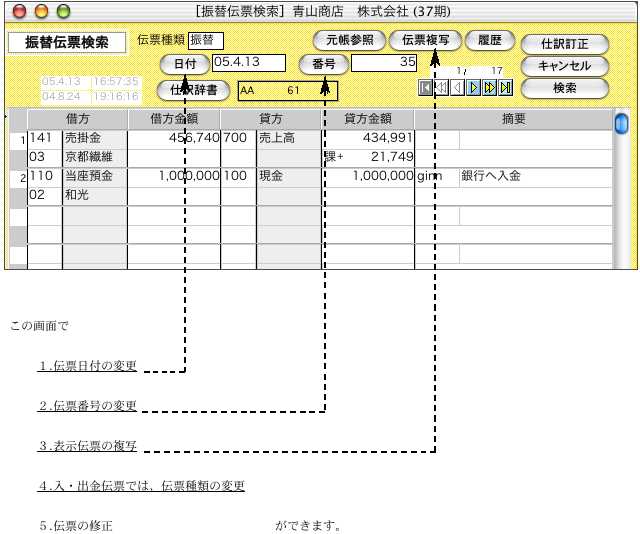Click the date field showing 05.4.13
The image size is (640, 534).
click(249, 63)
